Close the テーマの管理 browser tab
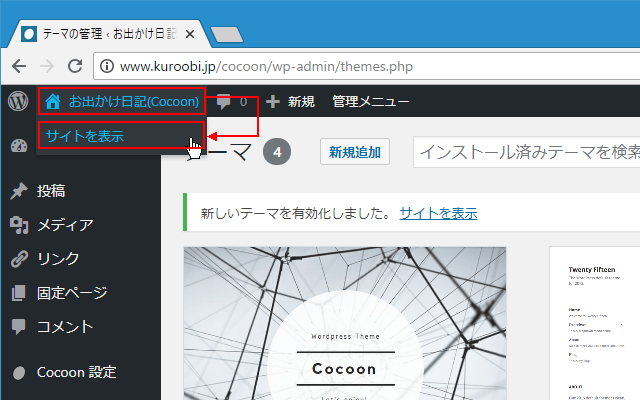Screen dimensions: 640x400 point(190,34)
